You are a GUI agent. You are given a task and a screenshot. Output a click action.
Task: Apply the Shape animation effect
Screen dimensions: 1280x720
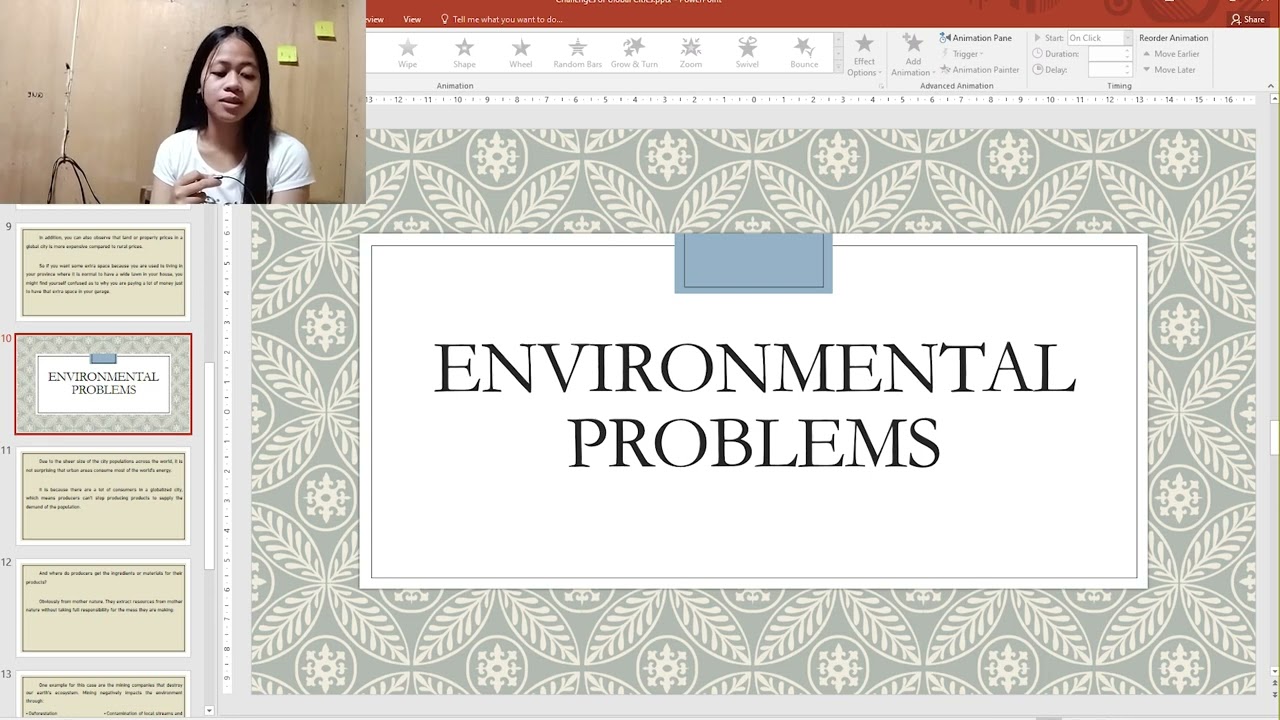coord(464,52)
